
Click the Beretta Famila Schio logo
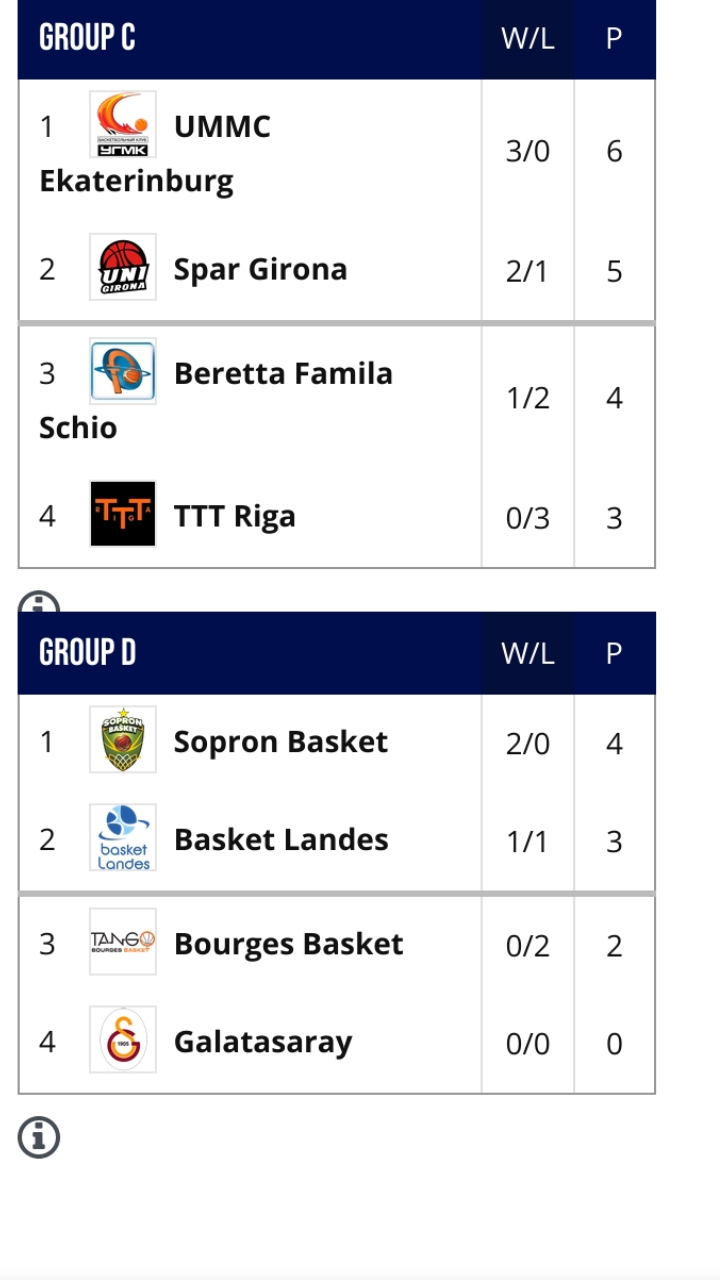(x=123, y=371)
